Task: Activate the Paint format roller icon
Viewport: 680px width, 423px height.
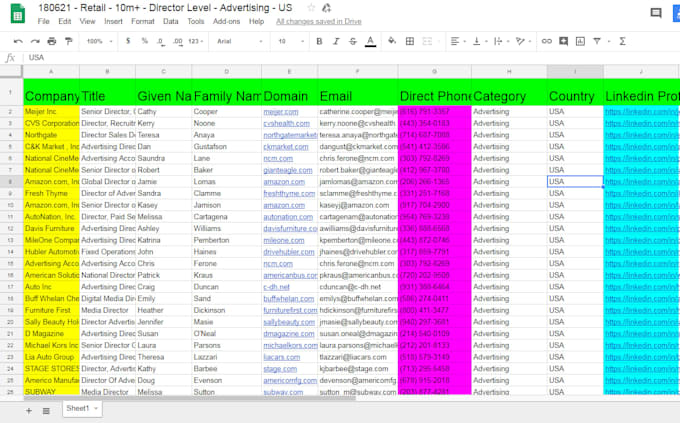Action: coord(69,41)
